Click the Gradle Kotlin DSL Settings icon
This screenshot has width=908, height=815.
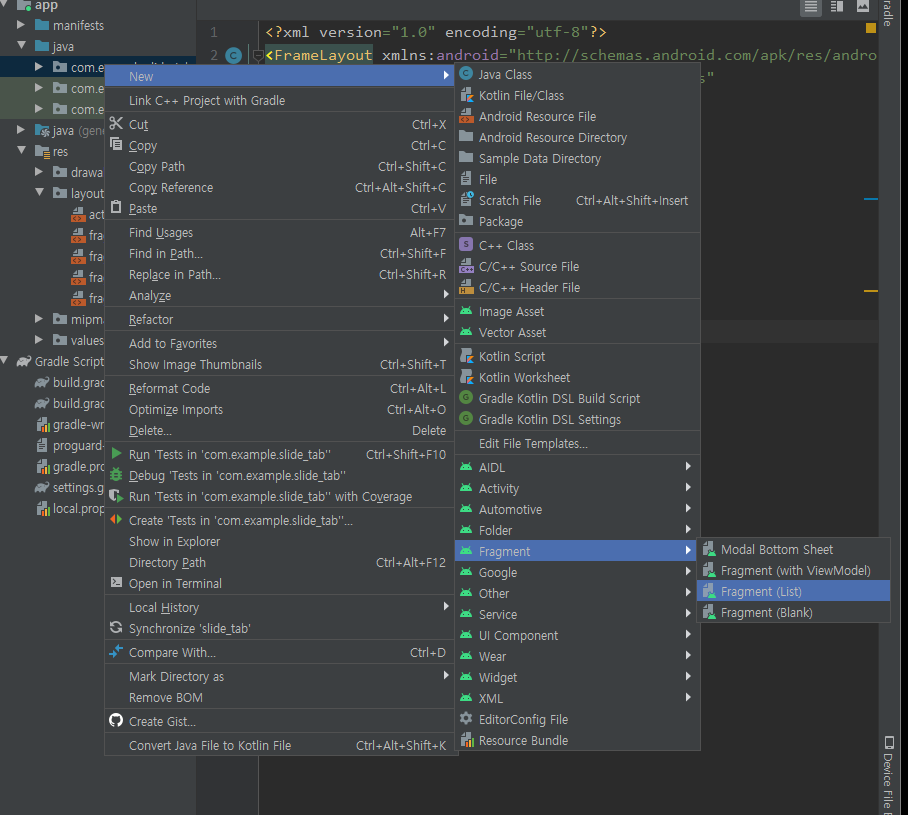tap(466, 419)
